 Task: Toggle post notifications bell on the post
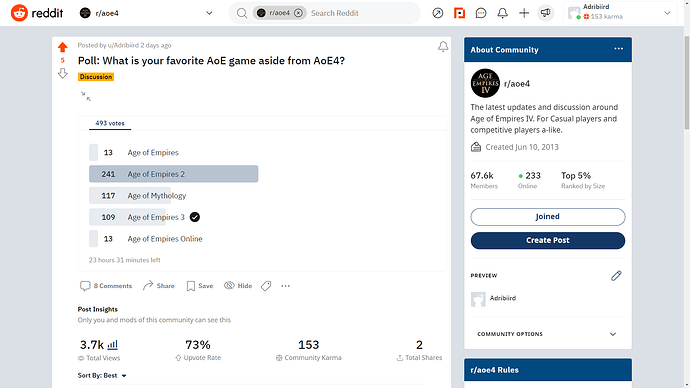(x=443, y=47)
